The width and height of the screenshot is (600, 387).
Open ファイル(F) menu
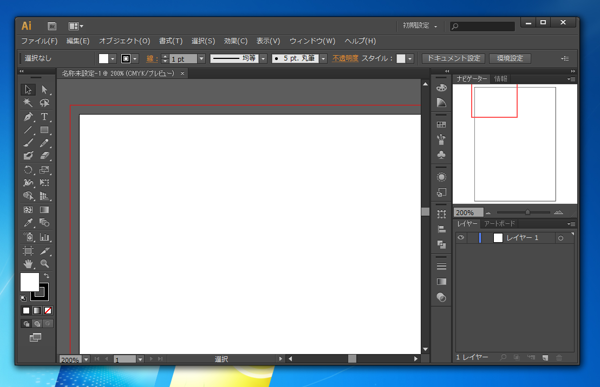point(39,41)
